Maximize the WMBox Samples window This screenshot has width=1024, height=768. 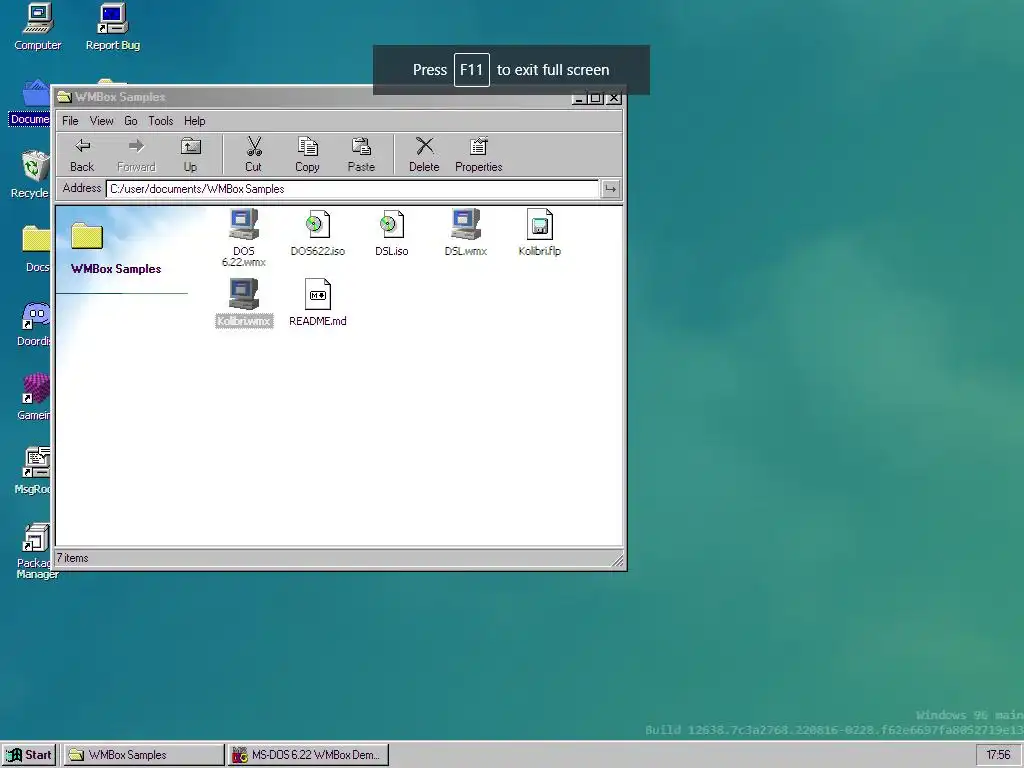point(595,98)
